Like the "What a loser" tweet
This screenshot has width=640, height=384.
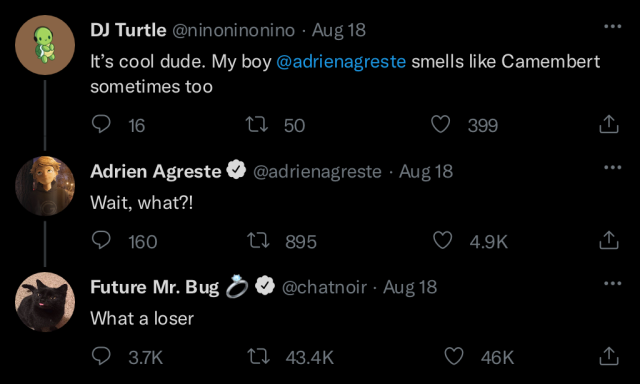pos(454,356)
